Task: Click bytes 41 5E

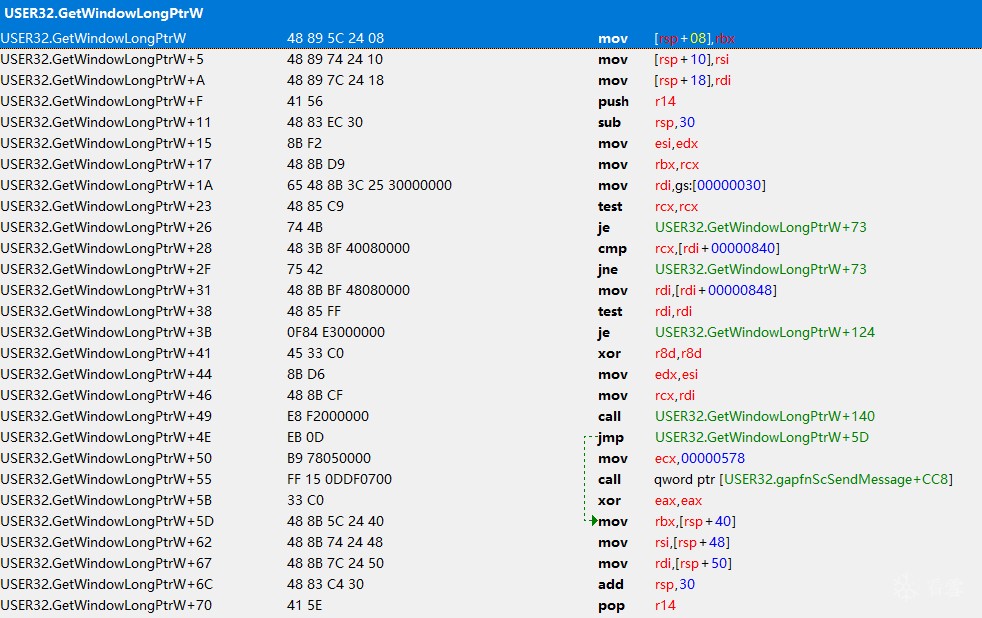Action: [x=304, y=605]
